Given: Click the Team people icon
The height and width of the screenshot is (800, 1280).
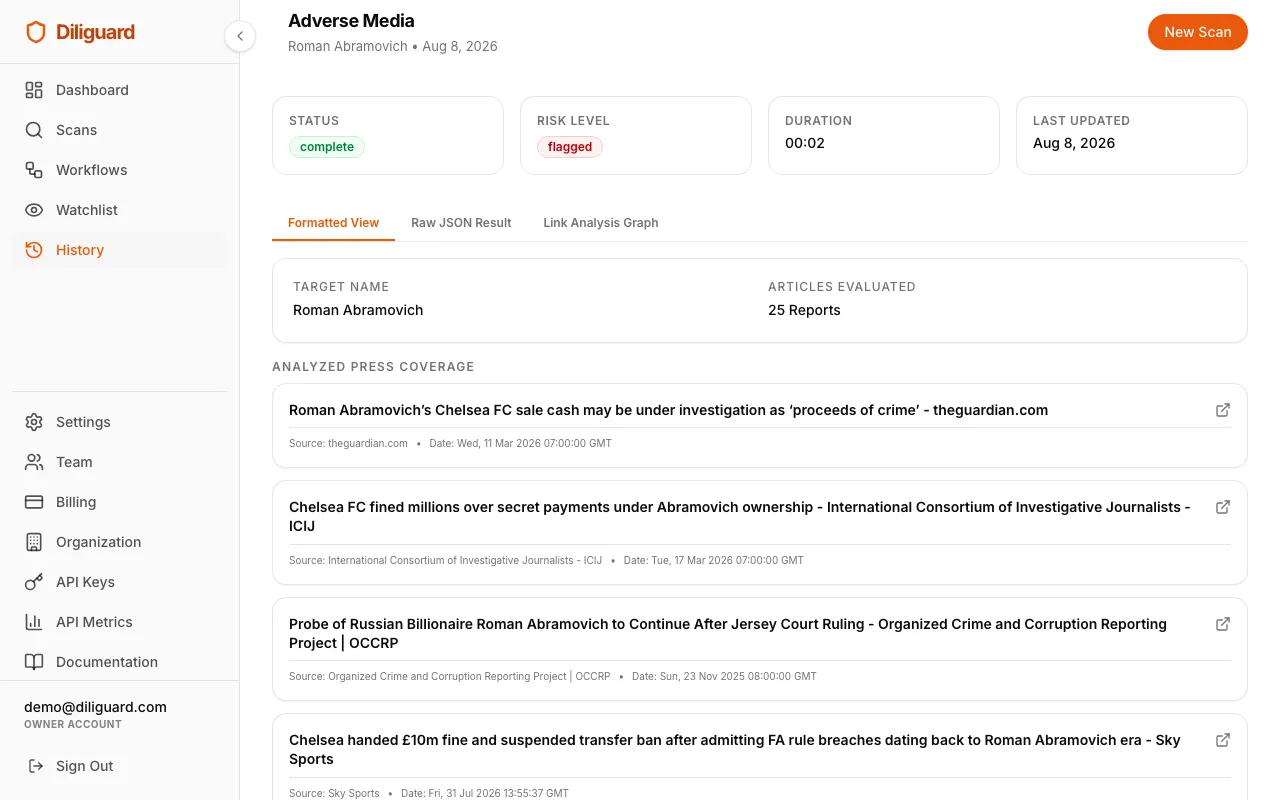Looking at the screenshot, I should (34, 462).
